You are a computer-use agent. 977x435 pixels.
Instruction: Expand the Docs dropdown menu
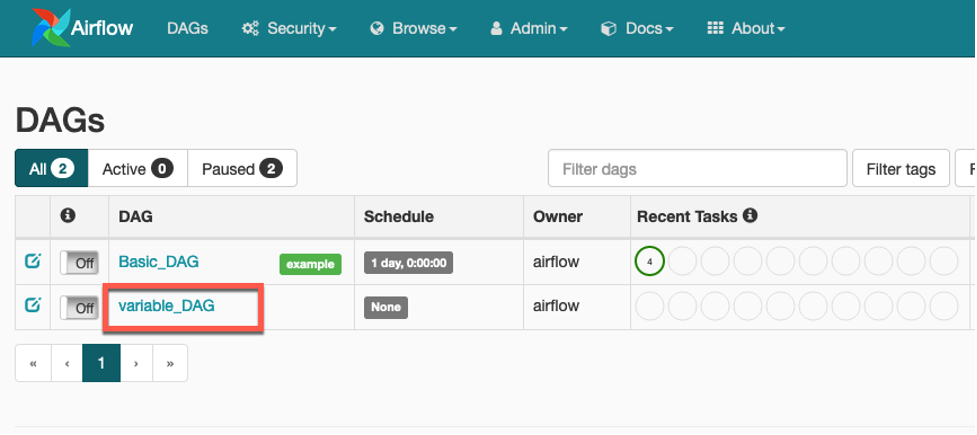click(637, 29)
